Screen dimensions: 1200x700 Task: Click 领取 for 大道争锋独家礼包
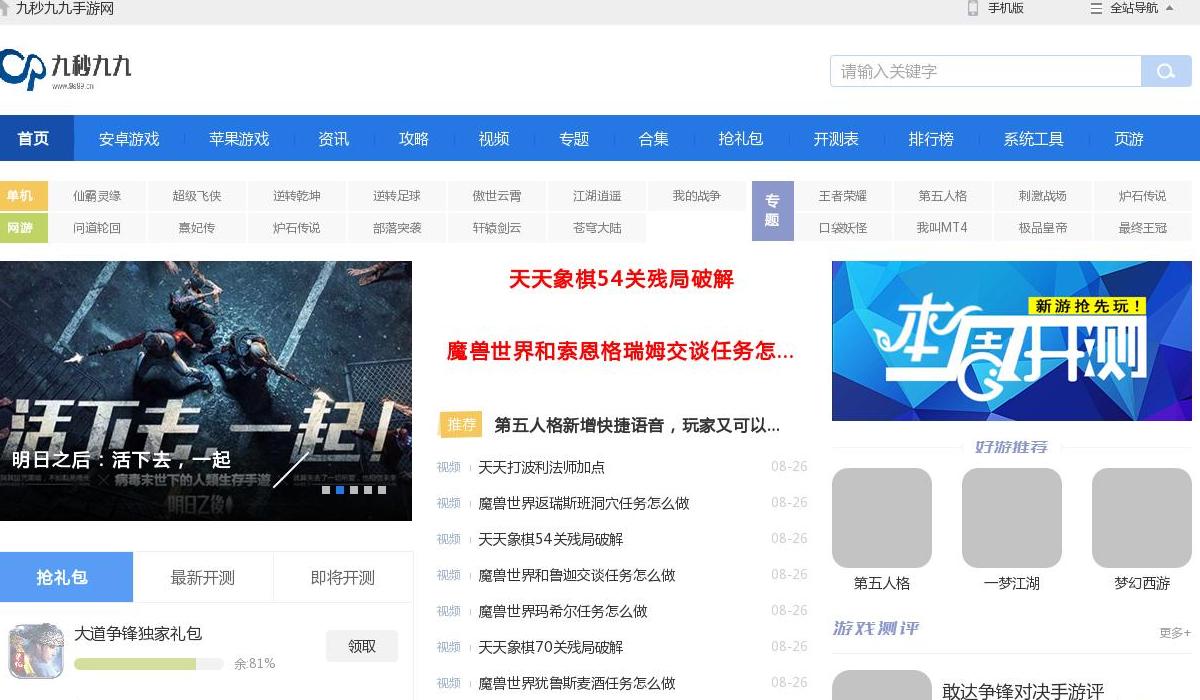point(362,646)
